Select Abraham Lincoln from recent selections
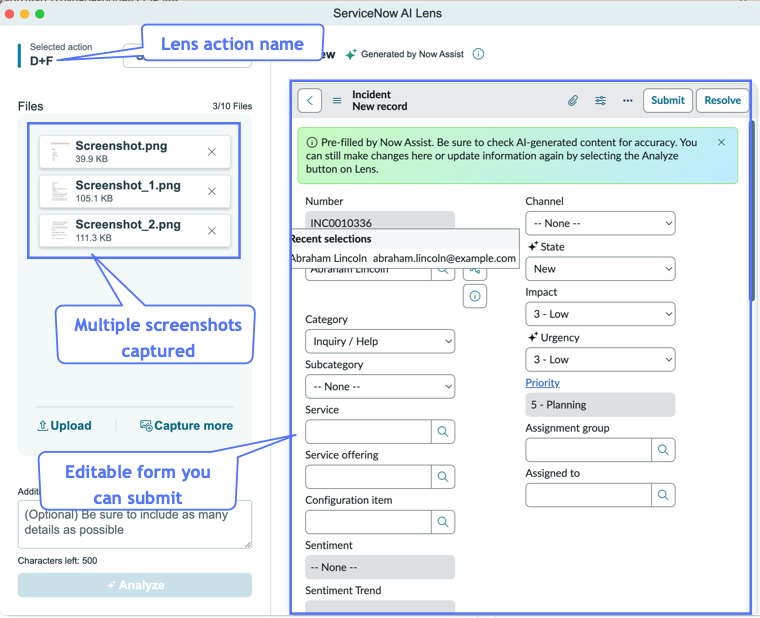This screenshot has width=760, height=618. pos(405,258)
